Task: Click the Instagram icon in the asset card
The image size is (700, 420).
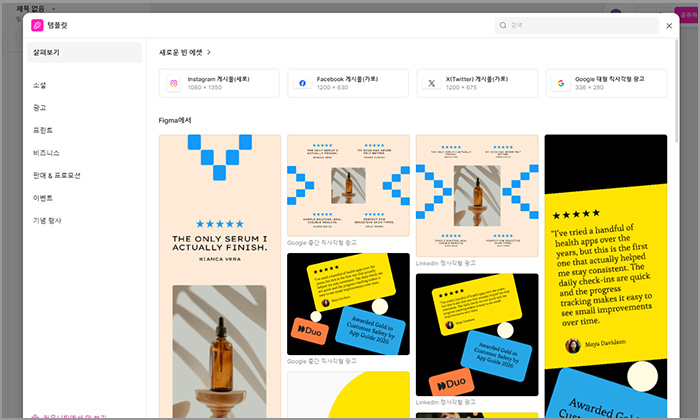Action: [174, 83]
